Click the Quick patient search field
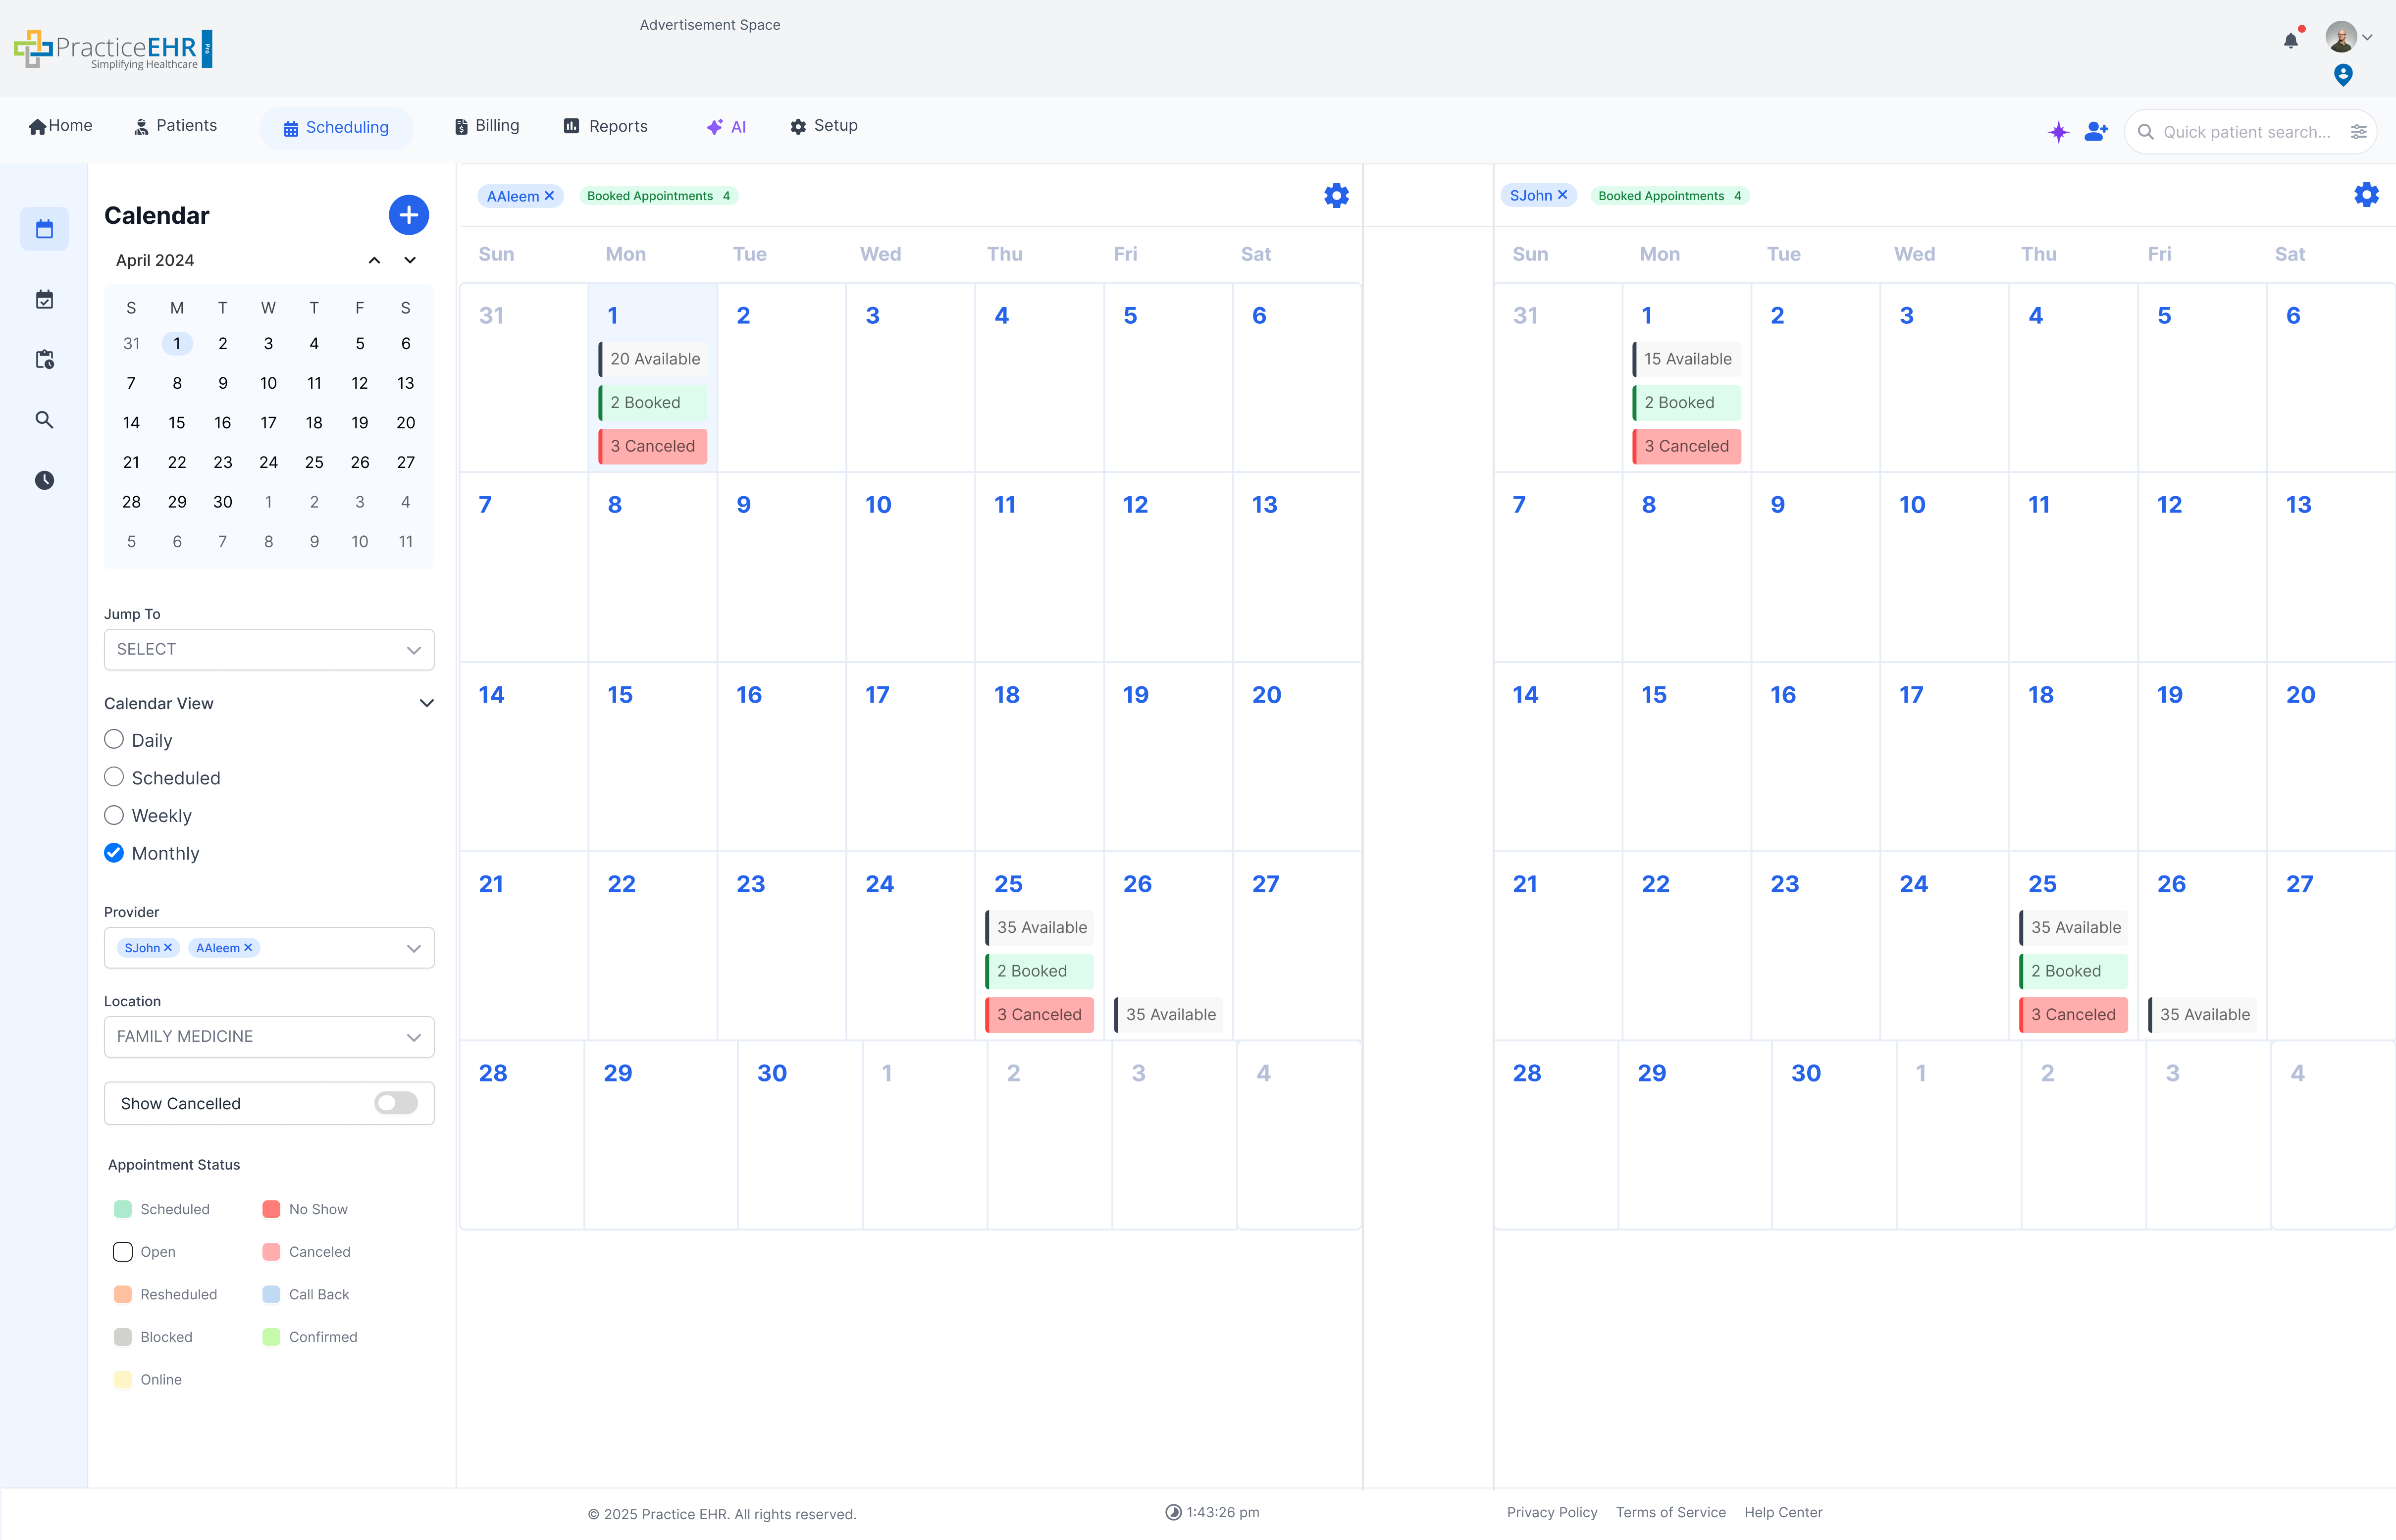The height and width of the screenshot is (1540, 2396). pyautogui.click(x=2245, y=132)
